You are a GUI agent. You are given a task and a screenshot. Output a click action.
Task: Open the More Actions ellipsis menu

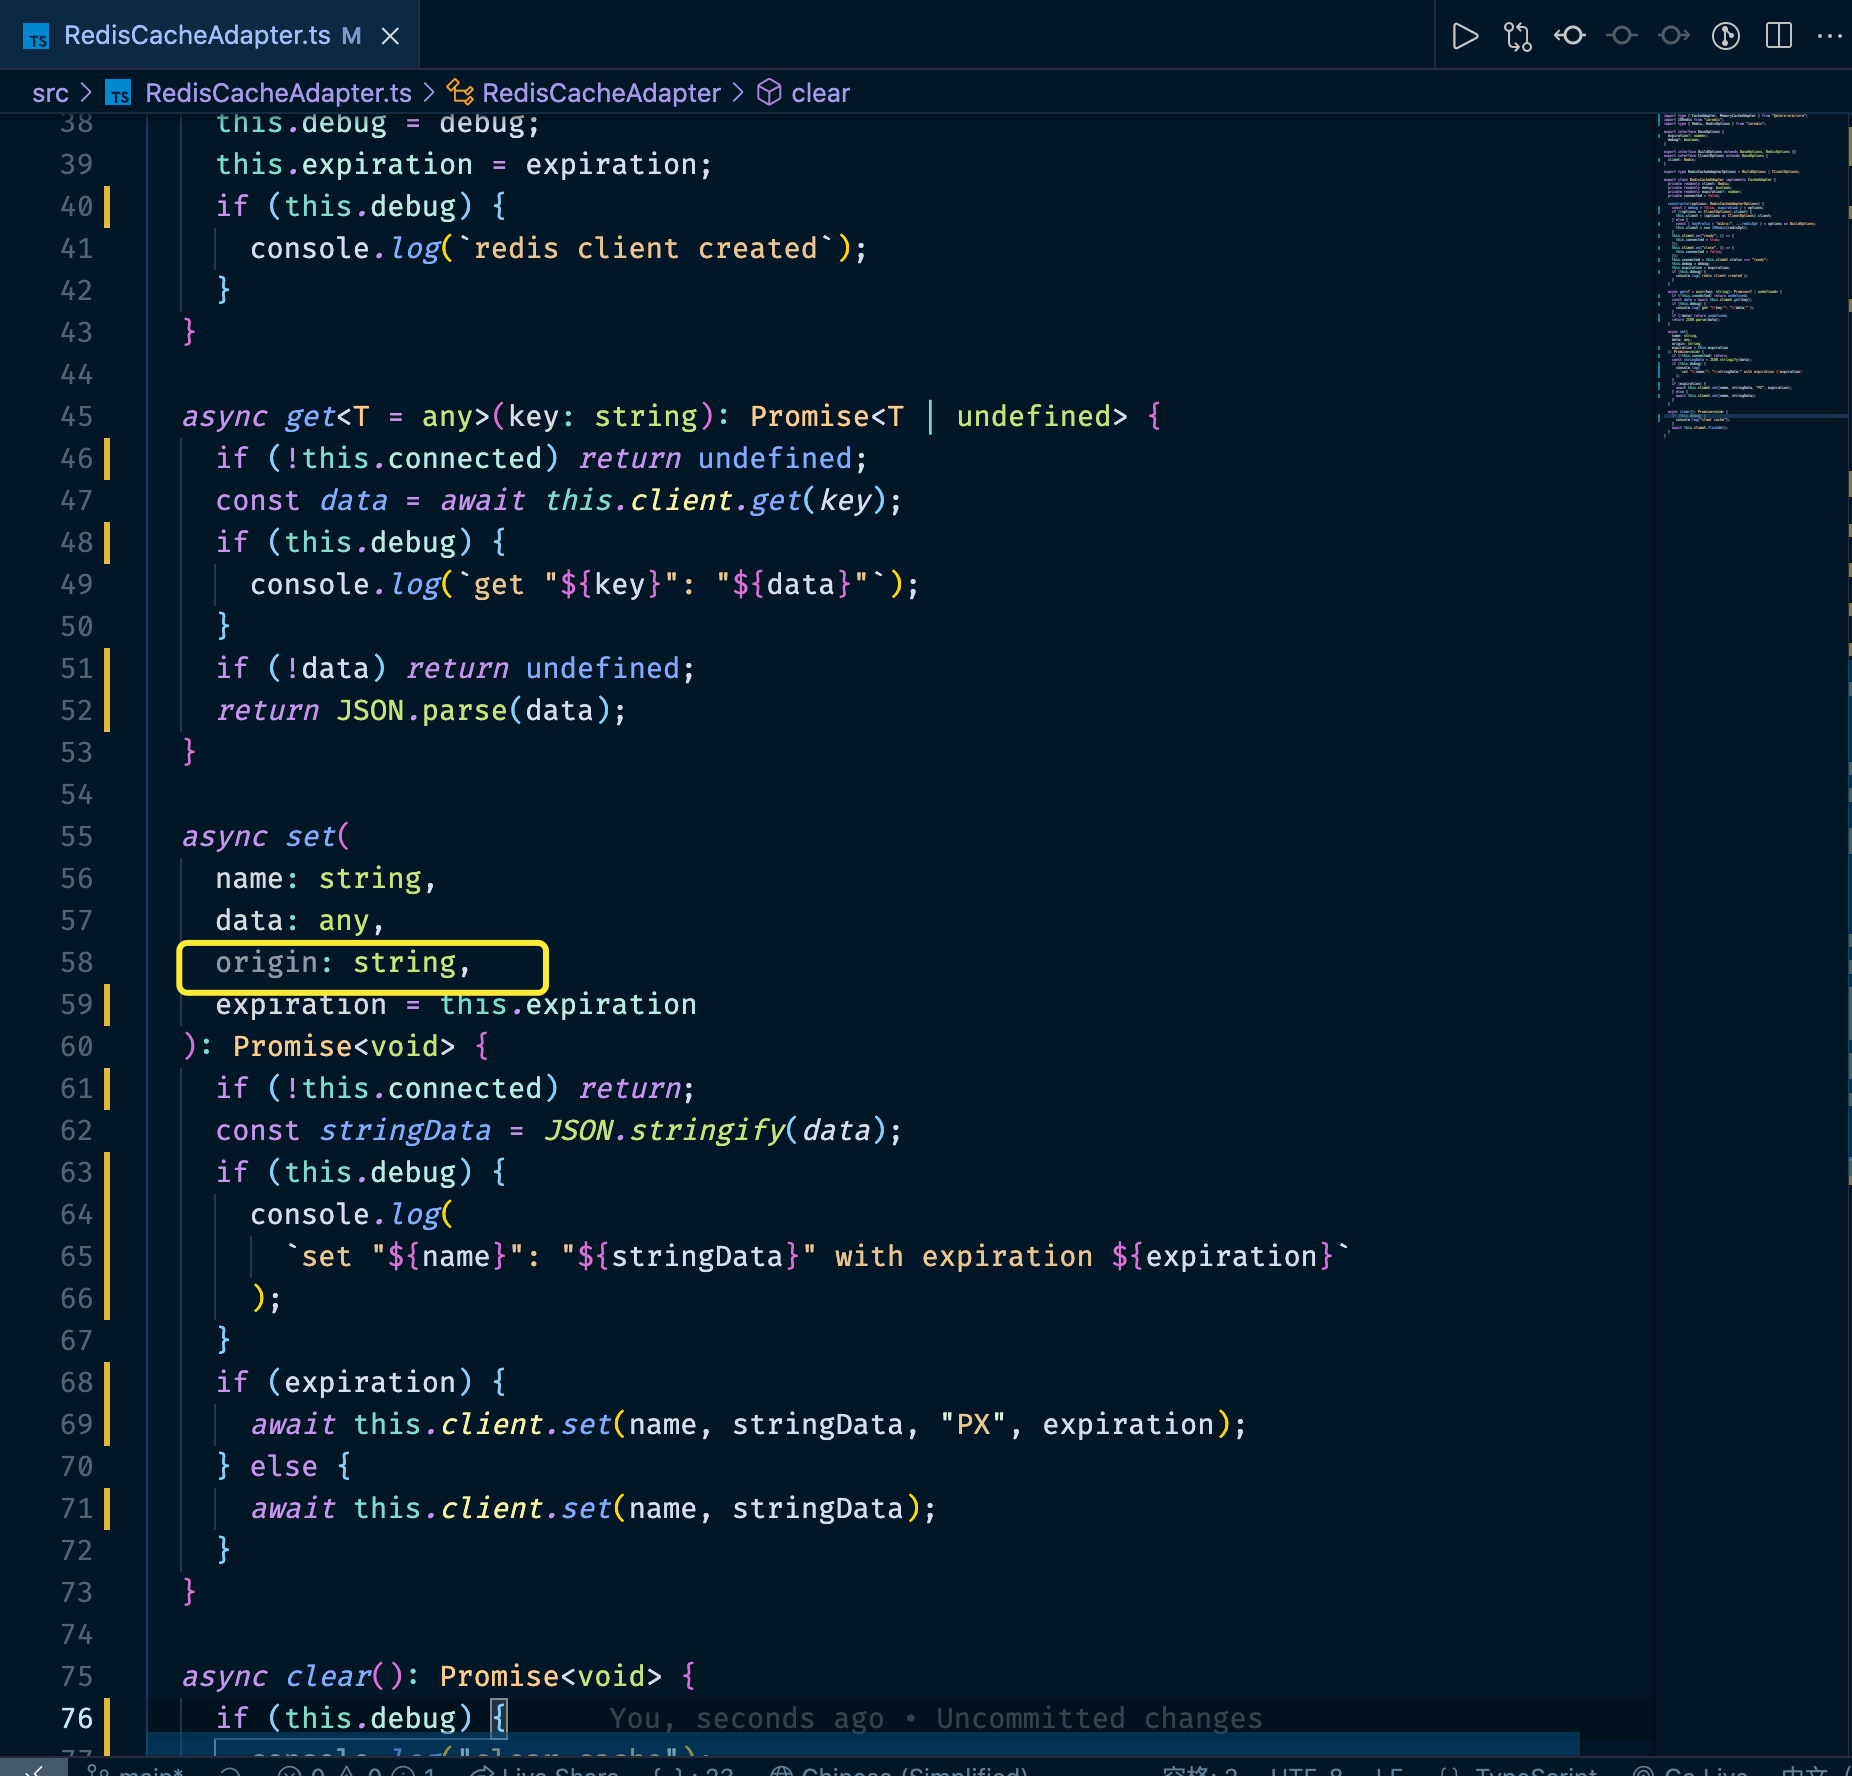pos(1830,36)
